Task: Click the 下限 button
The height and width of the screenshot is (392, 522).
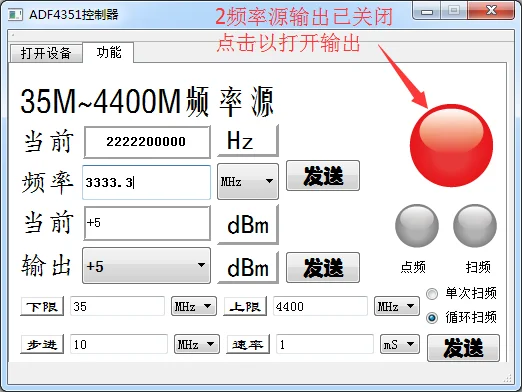Action: (x=42, y=306)
